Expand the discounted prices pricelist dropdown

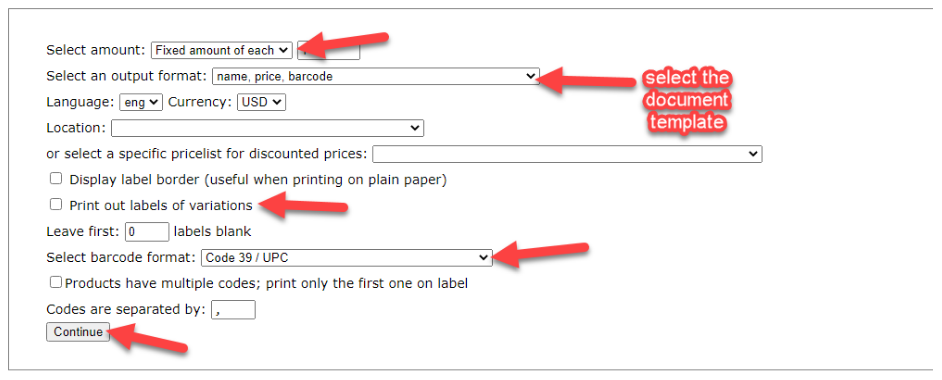[x=567, y=154]
